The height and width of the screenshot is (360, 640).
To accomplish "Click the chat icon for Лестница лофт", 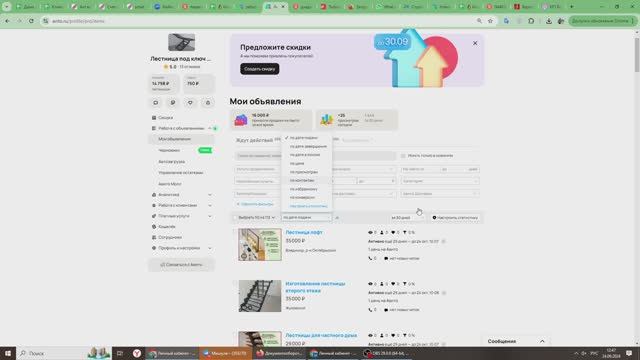I will [x=386, y=258].
